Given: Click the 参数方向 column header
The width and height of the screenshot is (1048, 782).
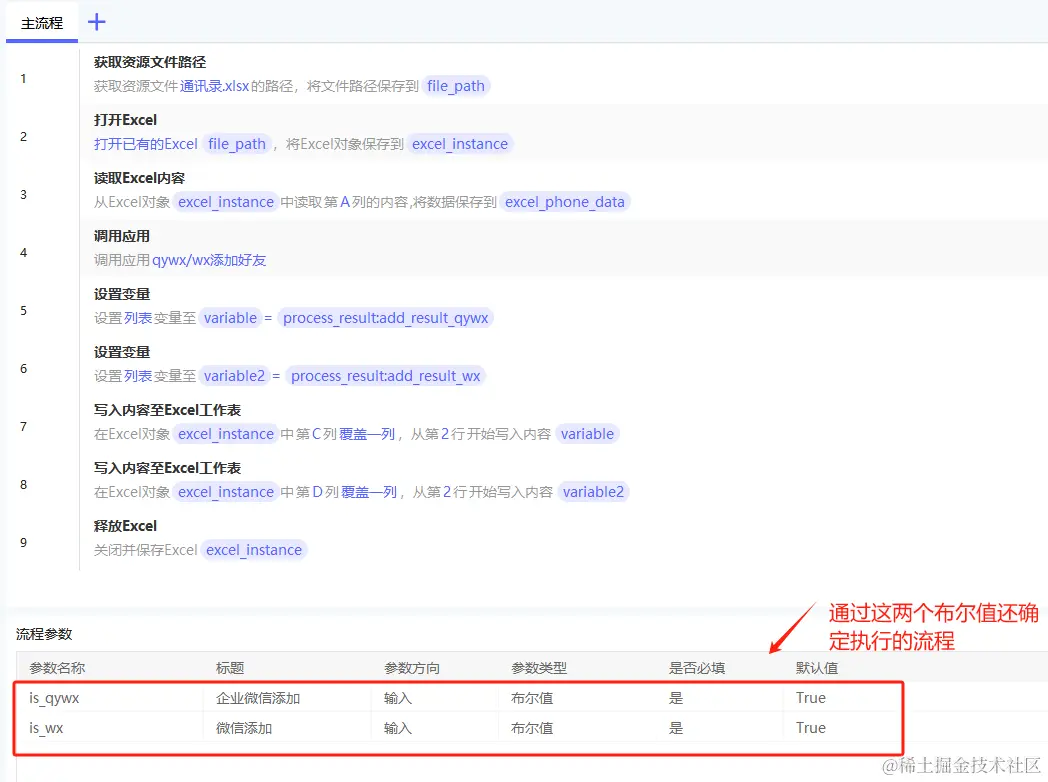Looking at the screenshot, I should tap(412, 668).
